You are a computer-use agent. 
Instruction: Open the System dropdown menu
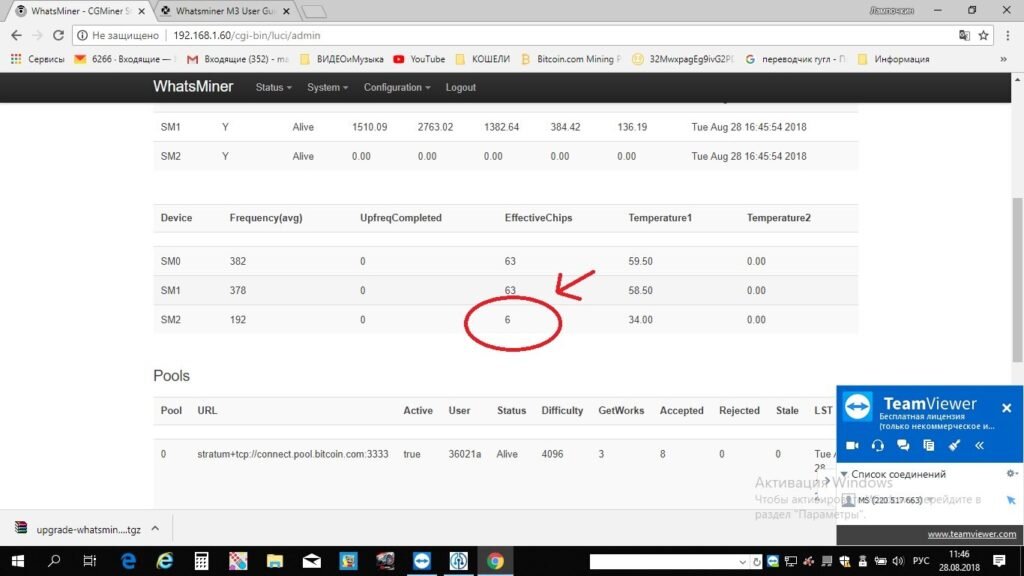(x=327, y=88)
